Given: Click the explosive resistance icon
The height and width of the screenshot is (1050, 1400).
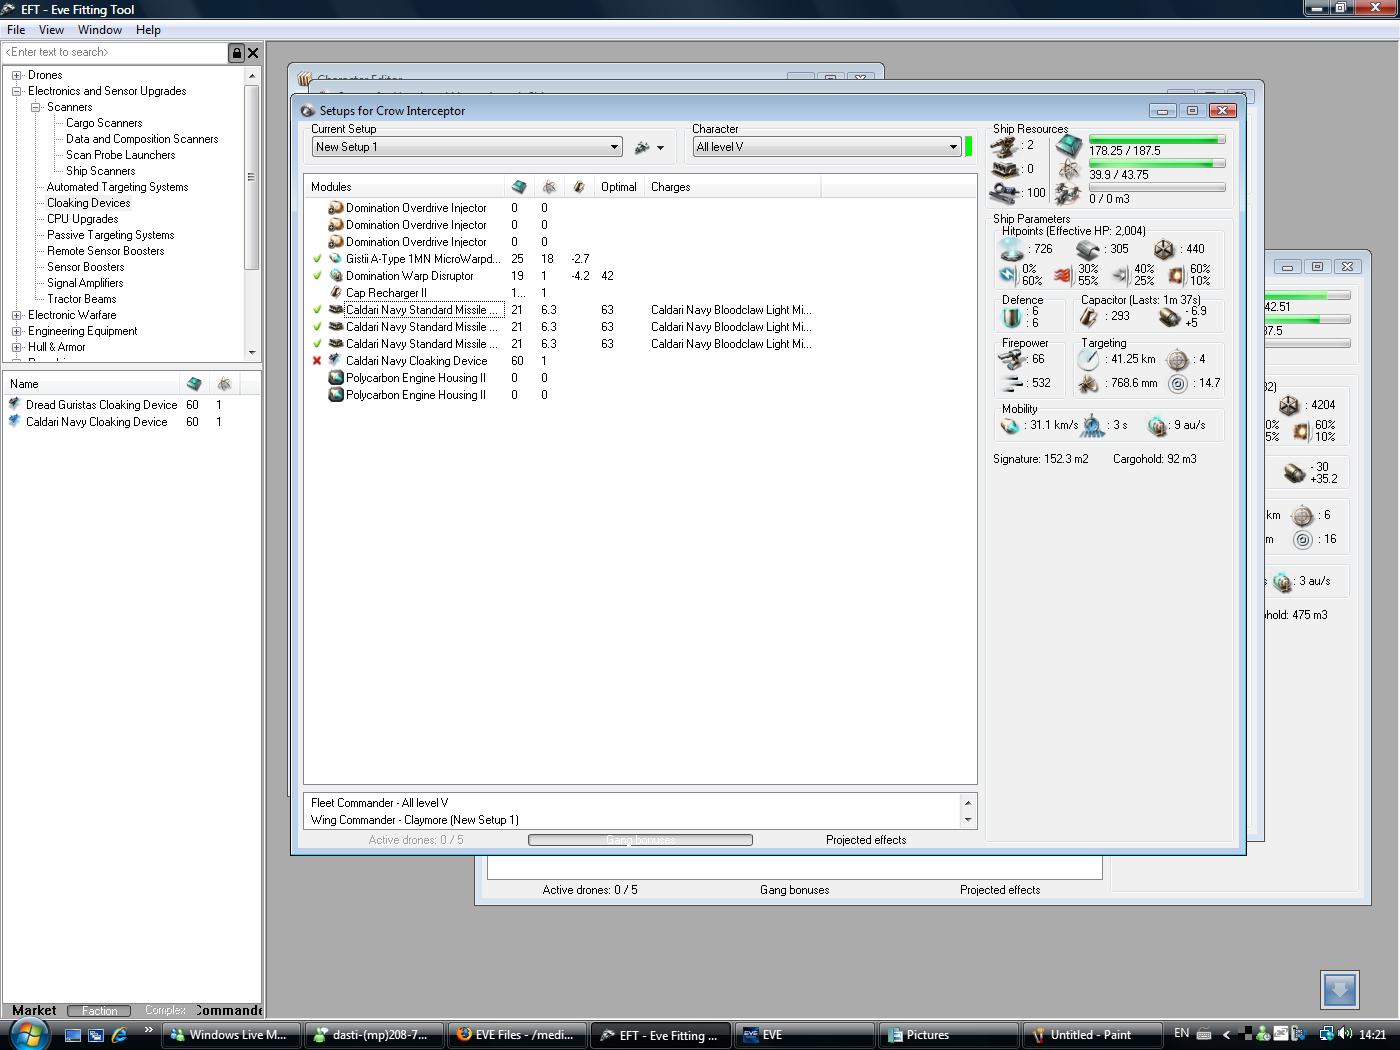Looking at the screenshot, I should (1176, 275).
